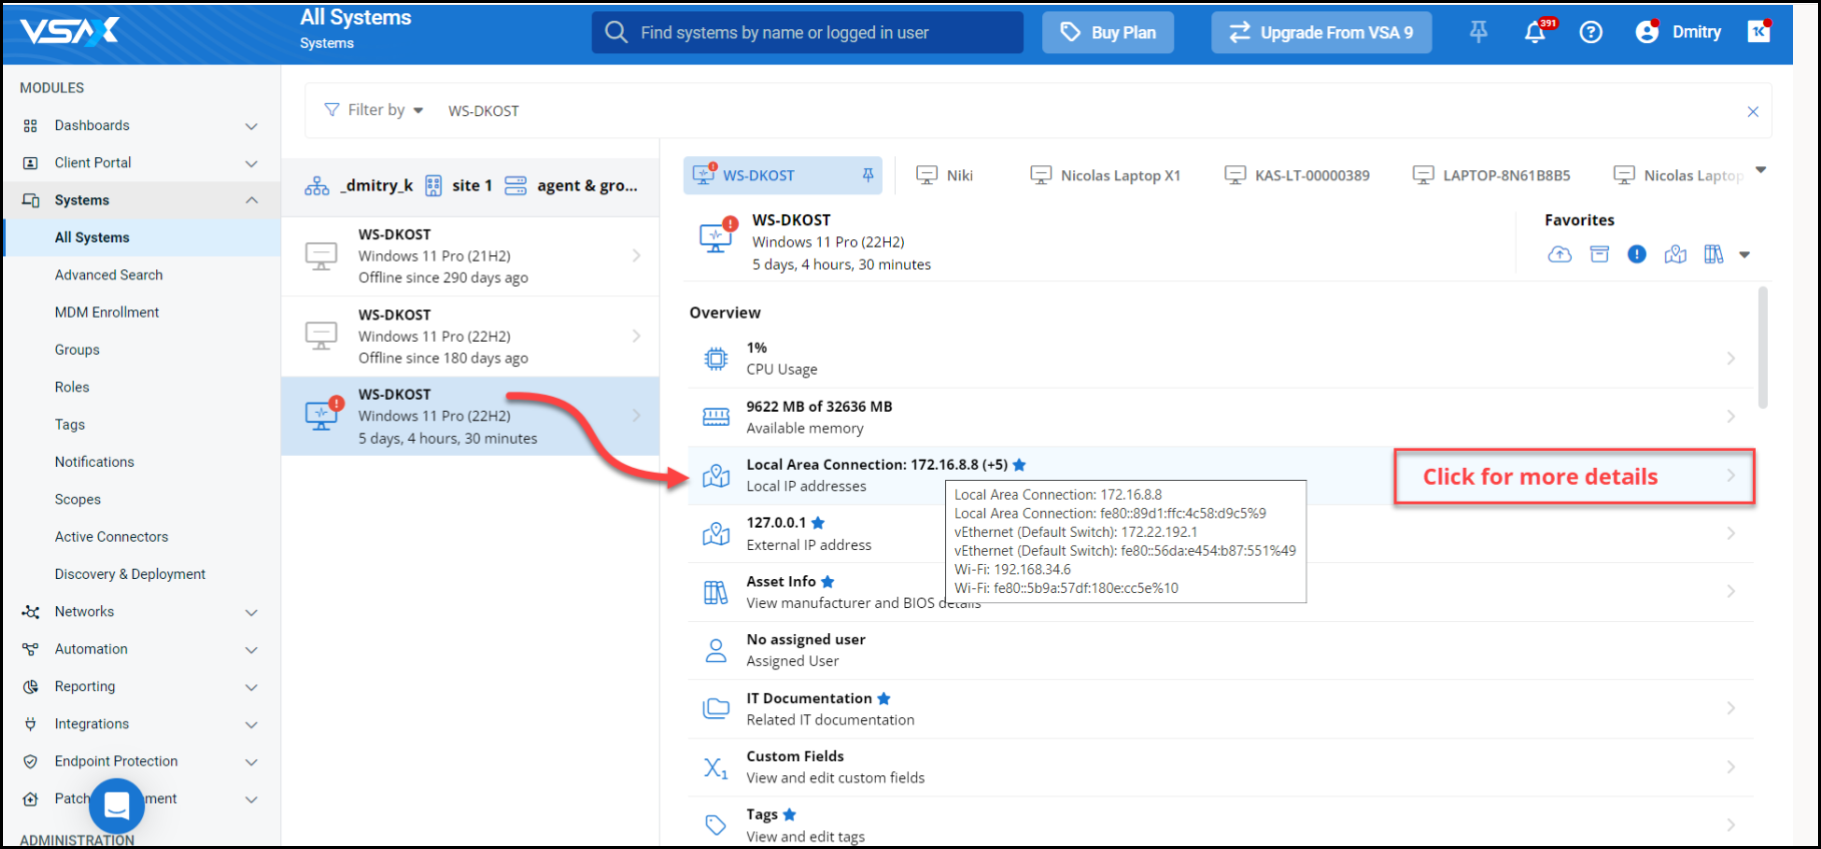
Task: Click the archive box favorite icon
Action: (x=1599, y=255)
